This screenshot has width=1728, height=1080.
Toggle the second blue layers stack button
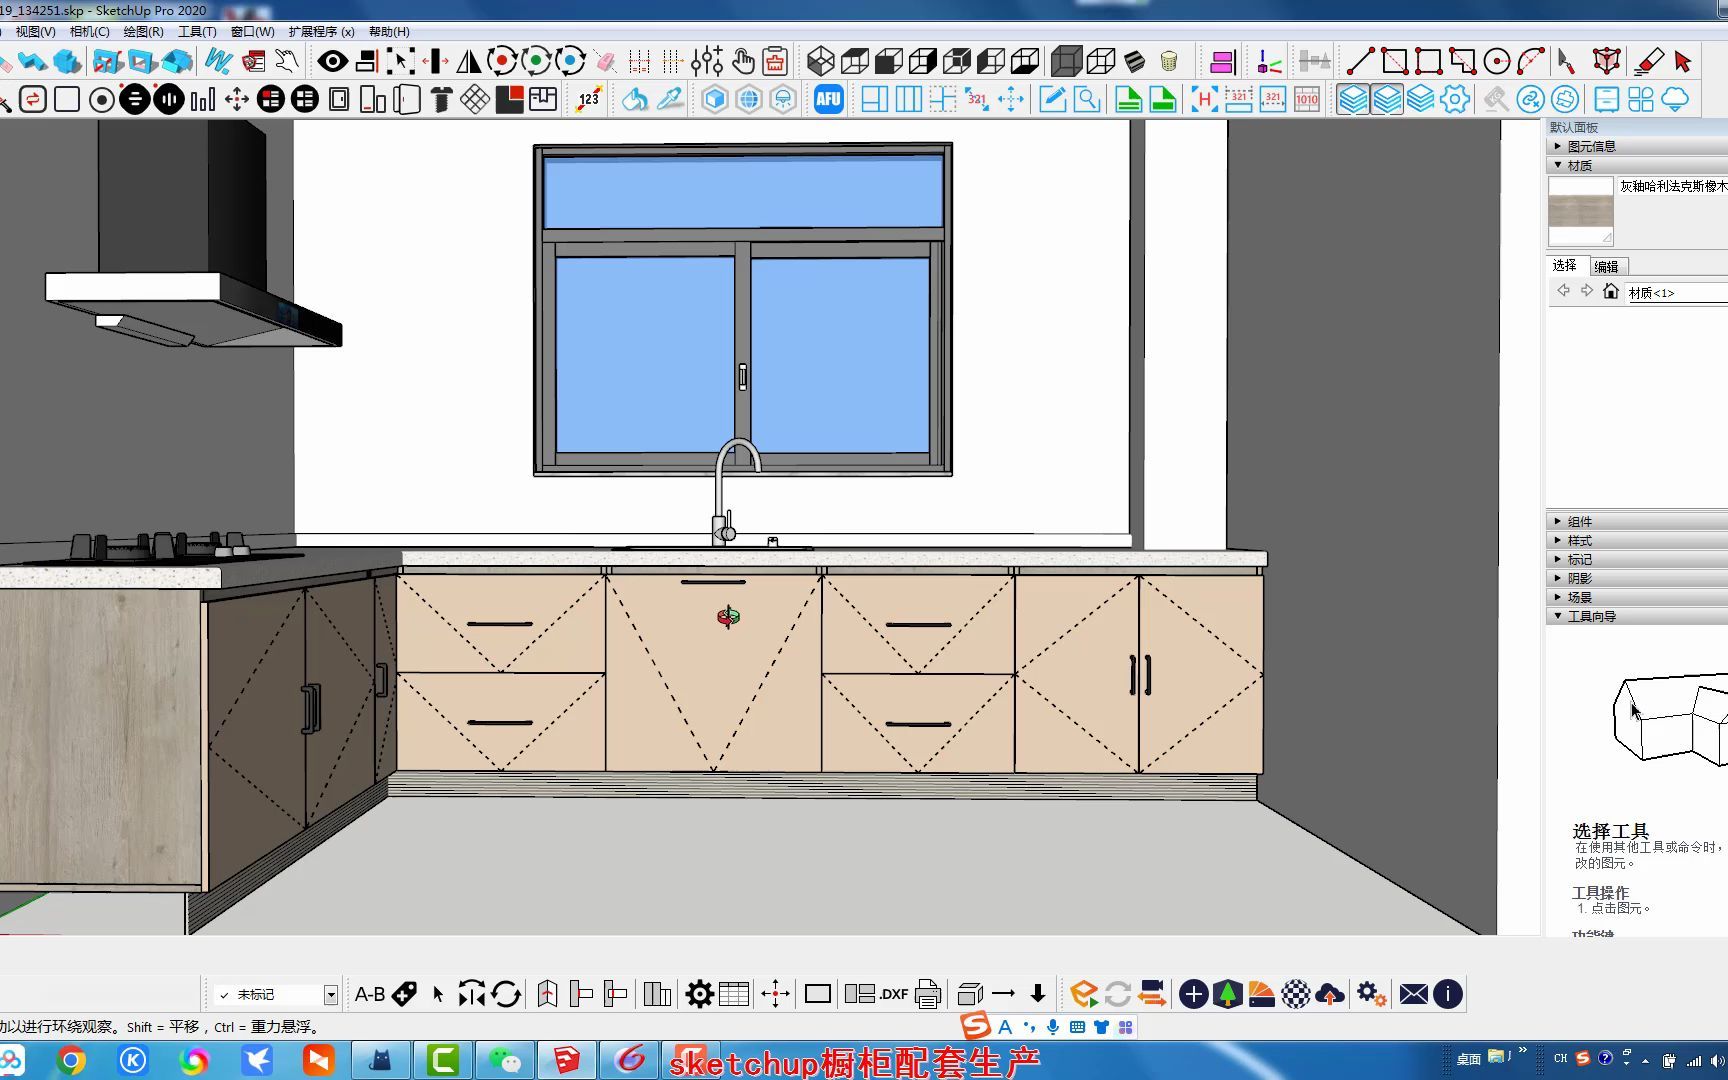coord(1387,99)
